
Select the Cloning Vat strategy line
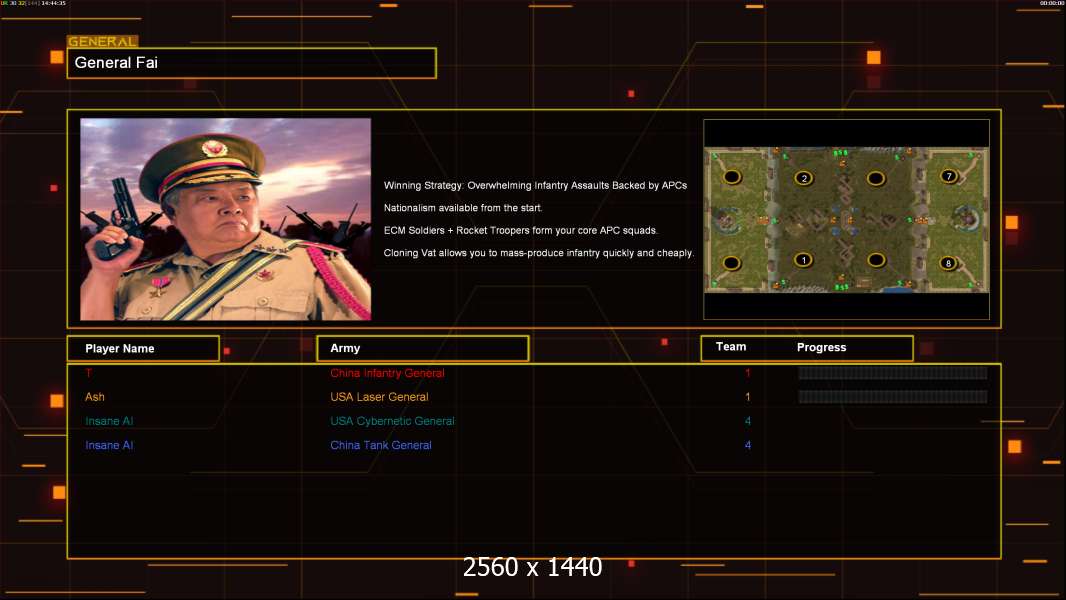click(x=538, y=253)
